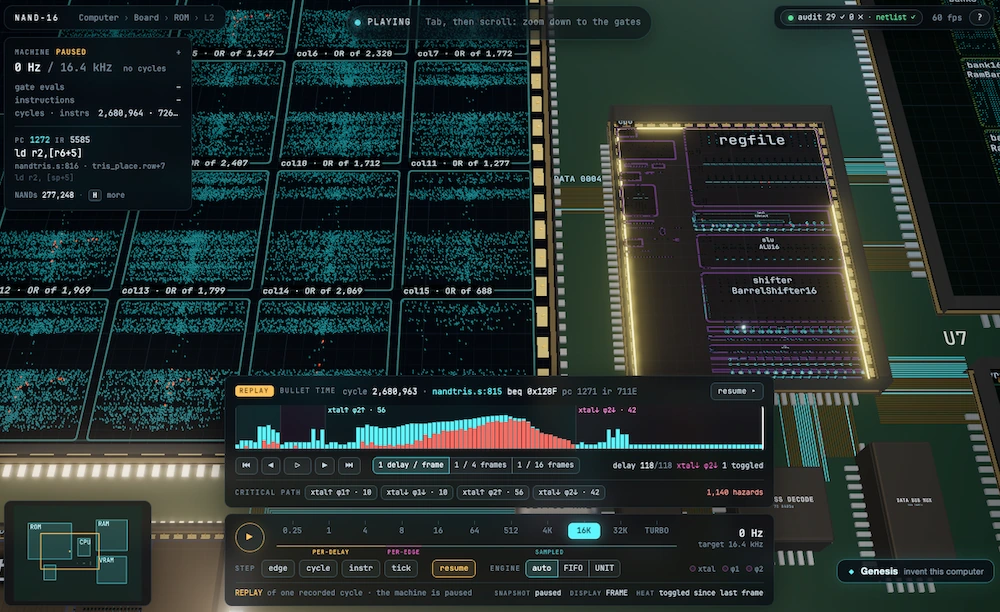Click the REPLAY badge
This screenshot has height=612, width=1000.
click(x=254, y=391)
